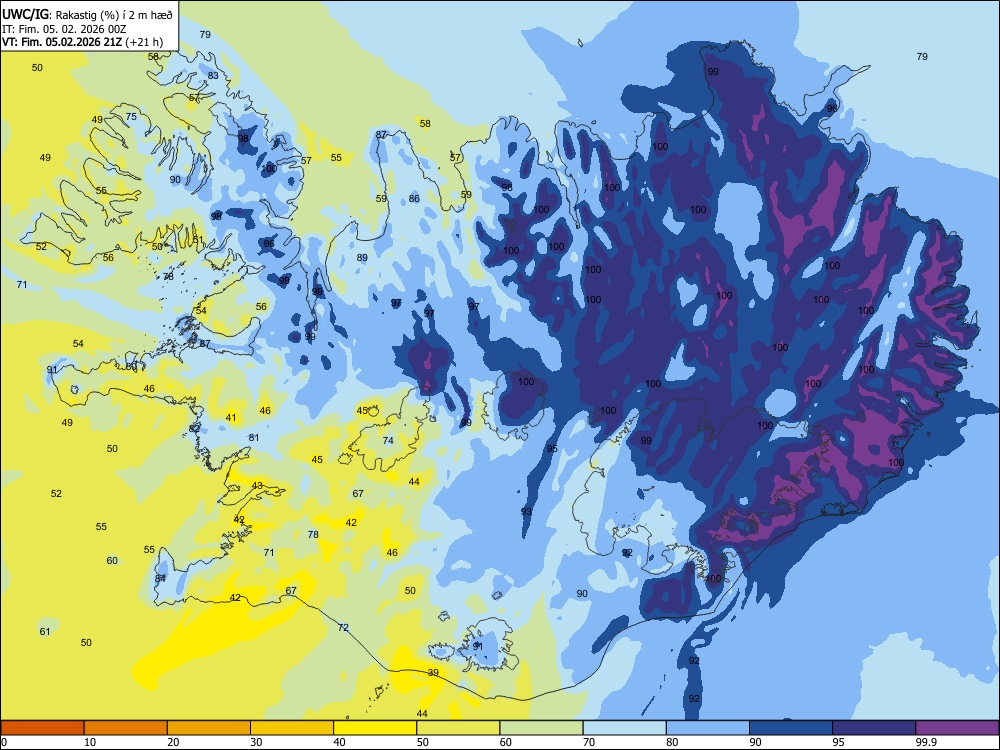This screenshot has width=1000, height=750.
Task: Click the humidity value '93' on the map
Action: [526, 511]
